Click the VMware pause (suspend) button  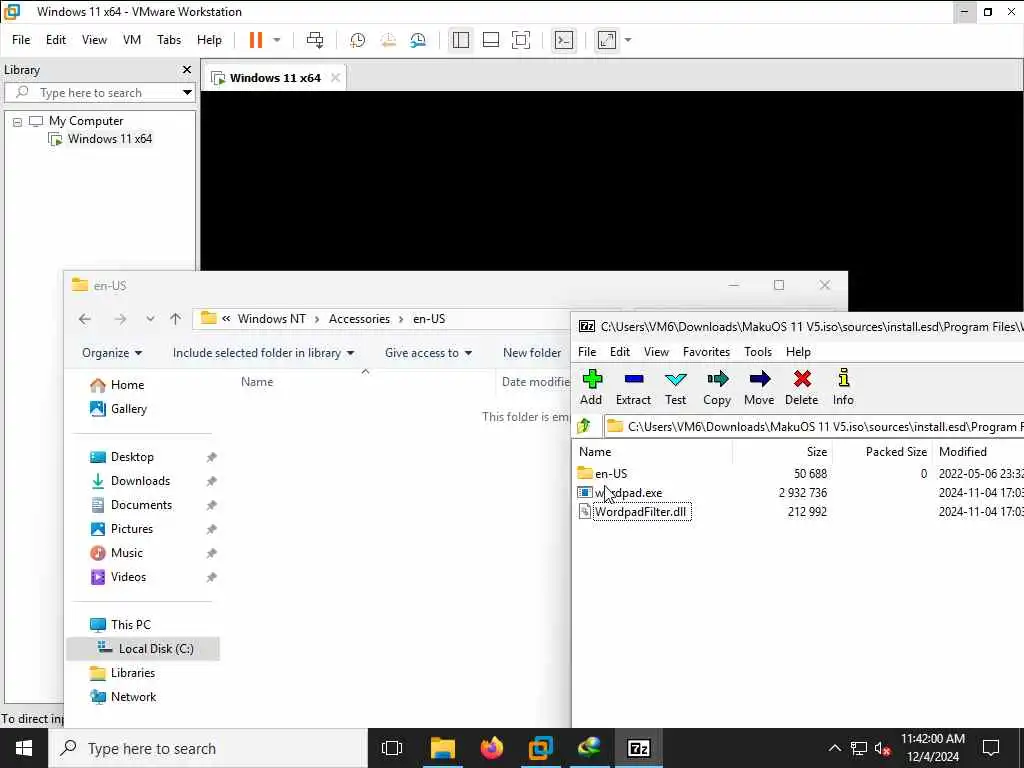coord(255,40)
